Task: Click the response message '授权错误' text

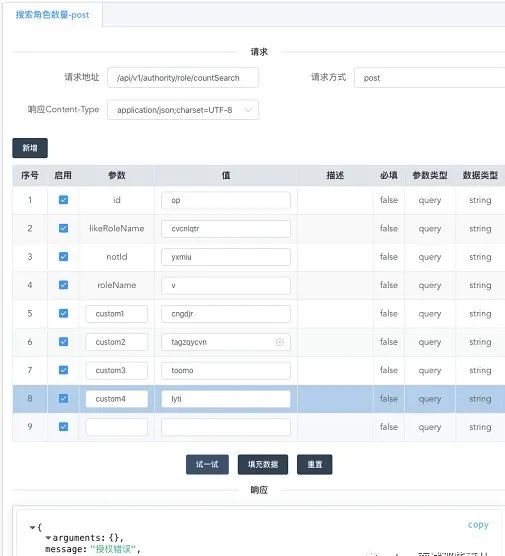Action: pyautogui.click(x=113, y=549)
